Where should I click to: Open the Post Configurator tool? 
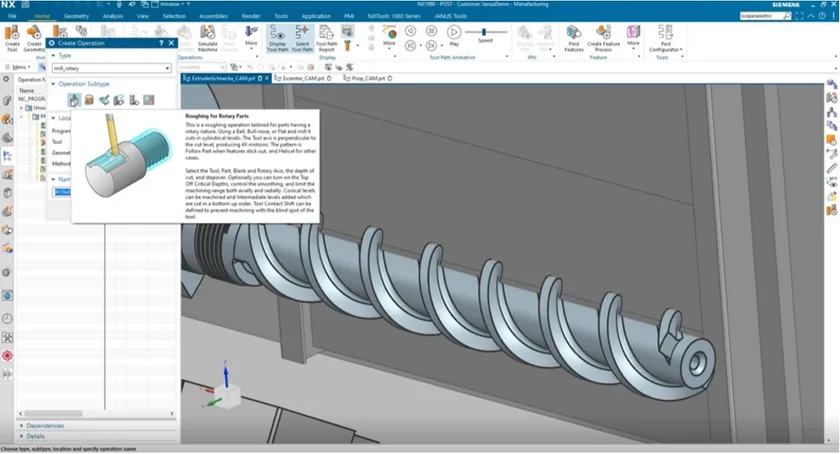665,39
